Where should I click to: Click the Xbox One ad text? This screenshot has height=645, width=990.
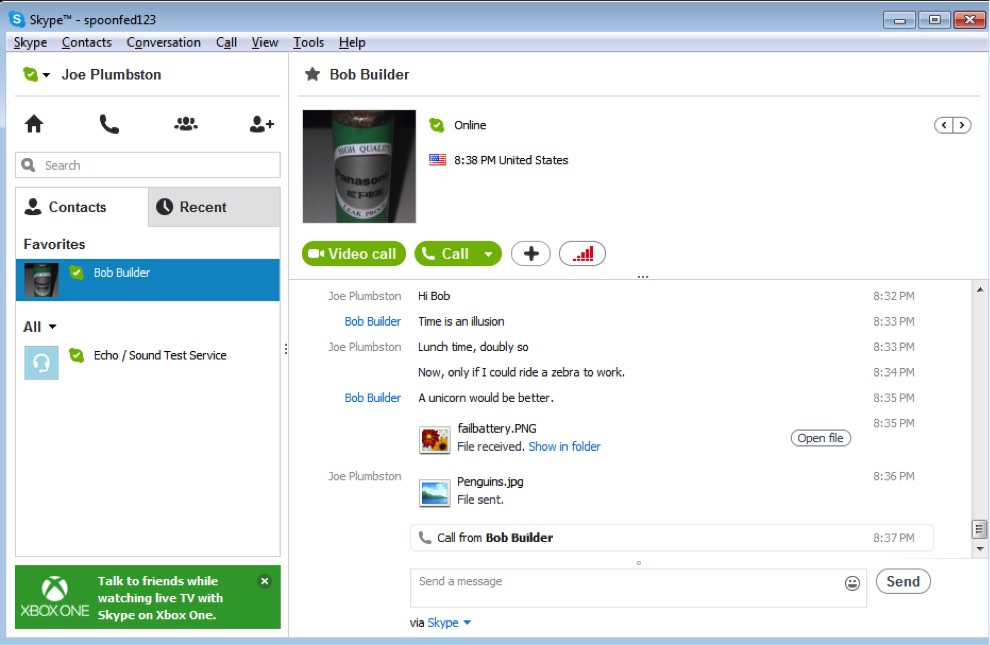pyautogui.click(x=160, y=598)
